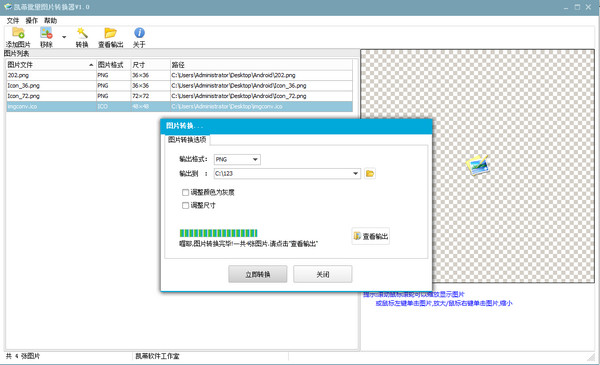
Task: Open the 帮助 menu
Action: [50, 21]
